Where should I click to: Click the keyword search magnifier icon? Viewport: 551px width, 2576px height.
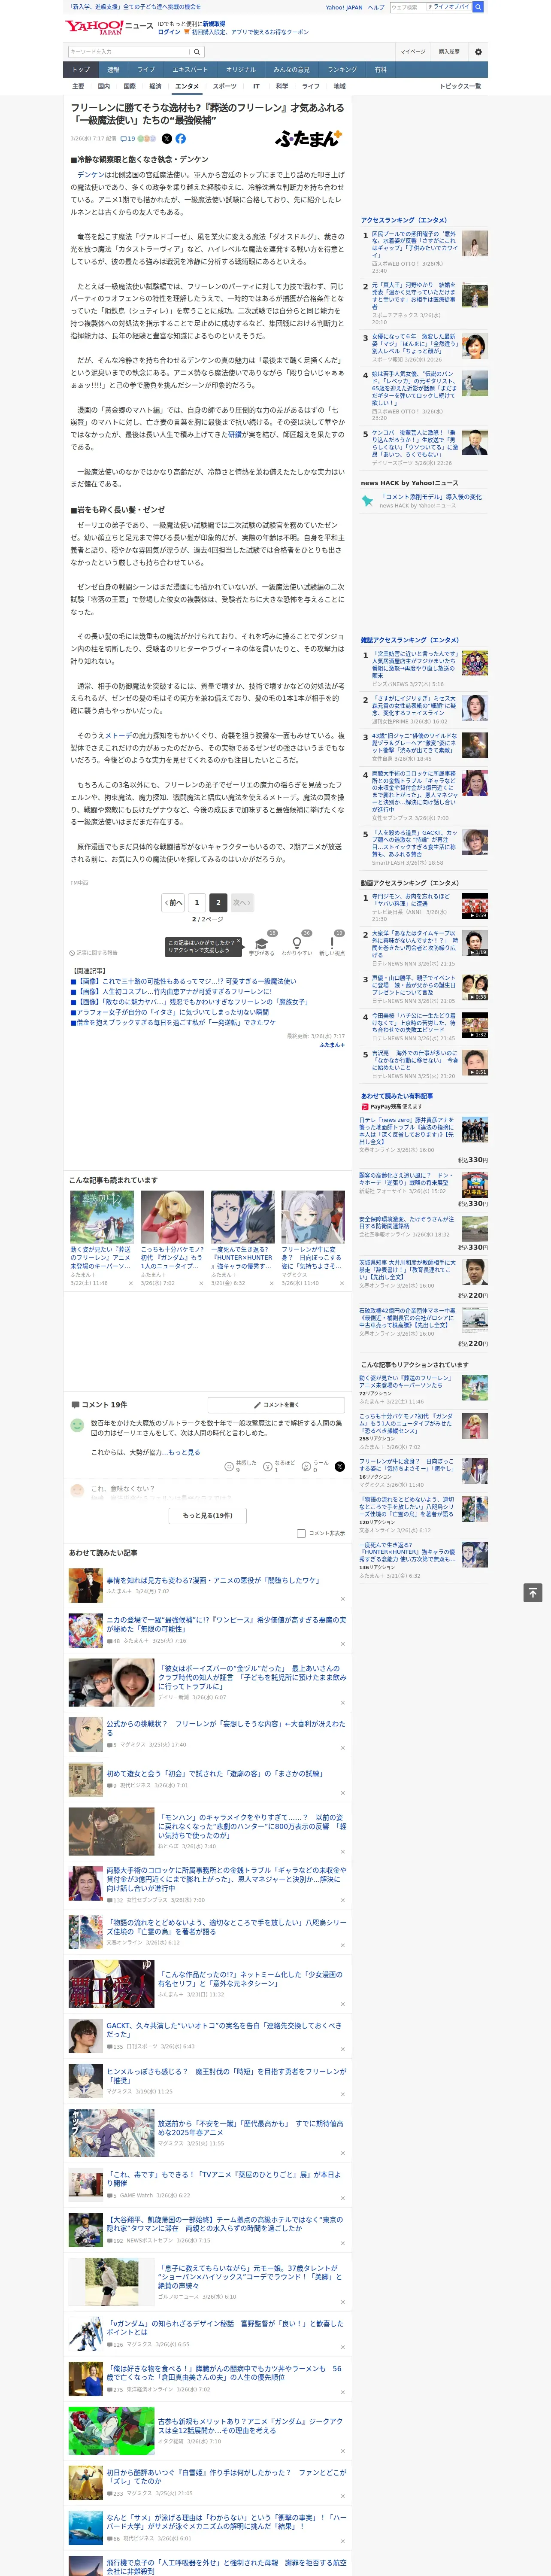[197, 52]
